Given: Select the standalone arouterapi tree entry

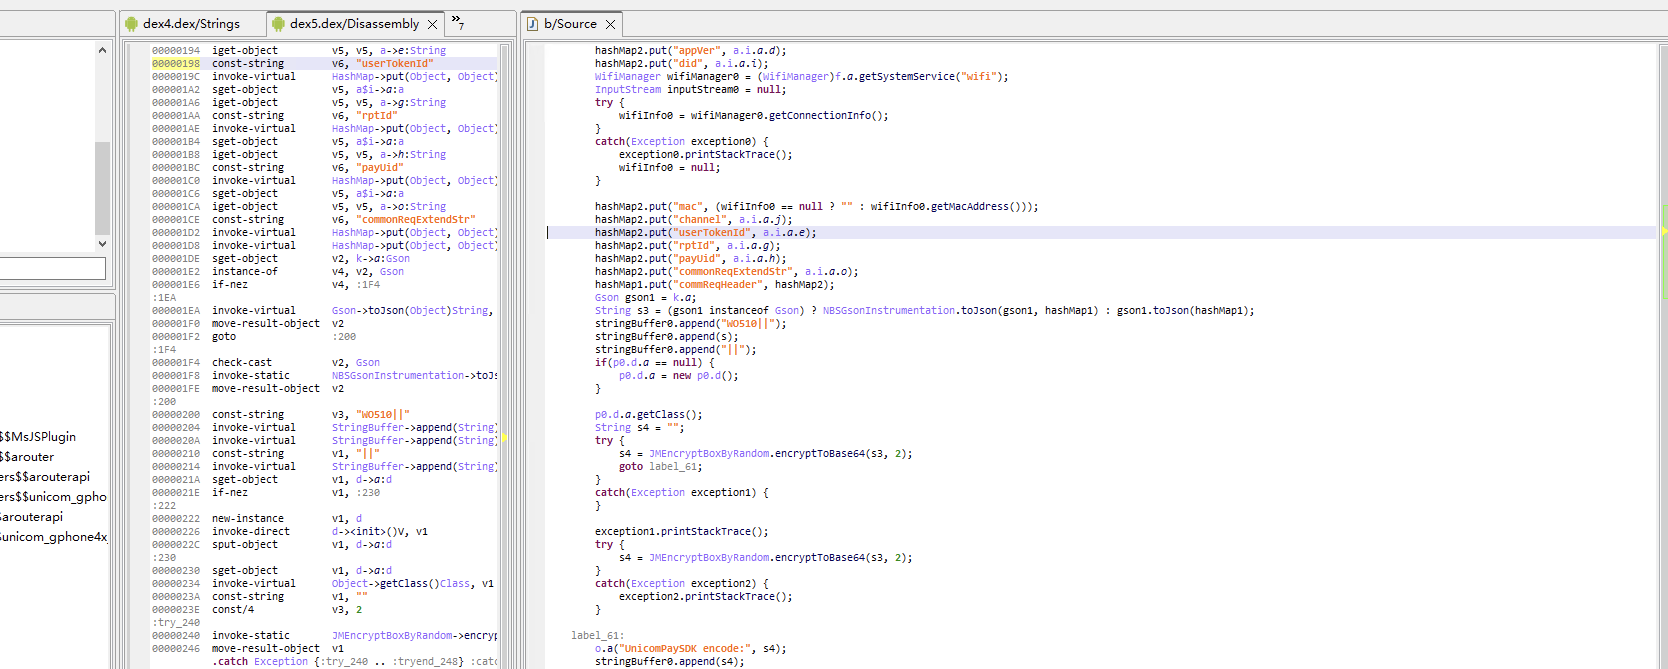Looking at the screenshot, I should tap(31, 517).
